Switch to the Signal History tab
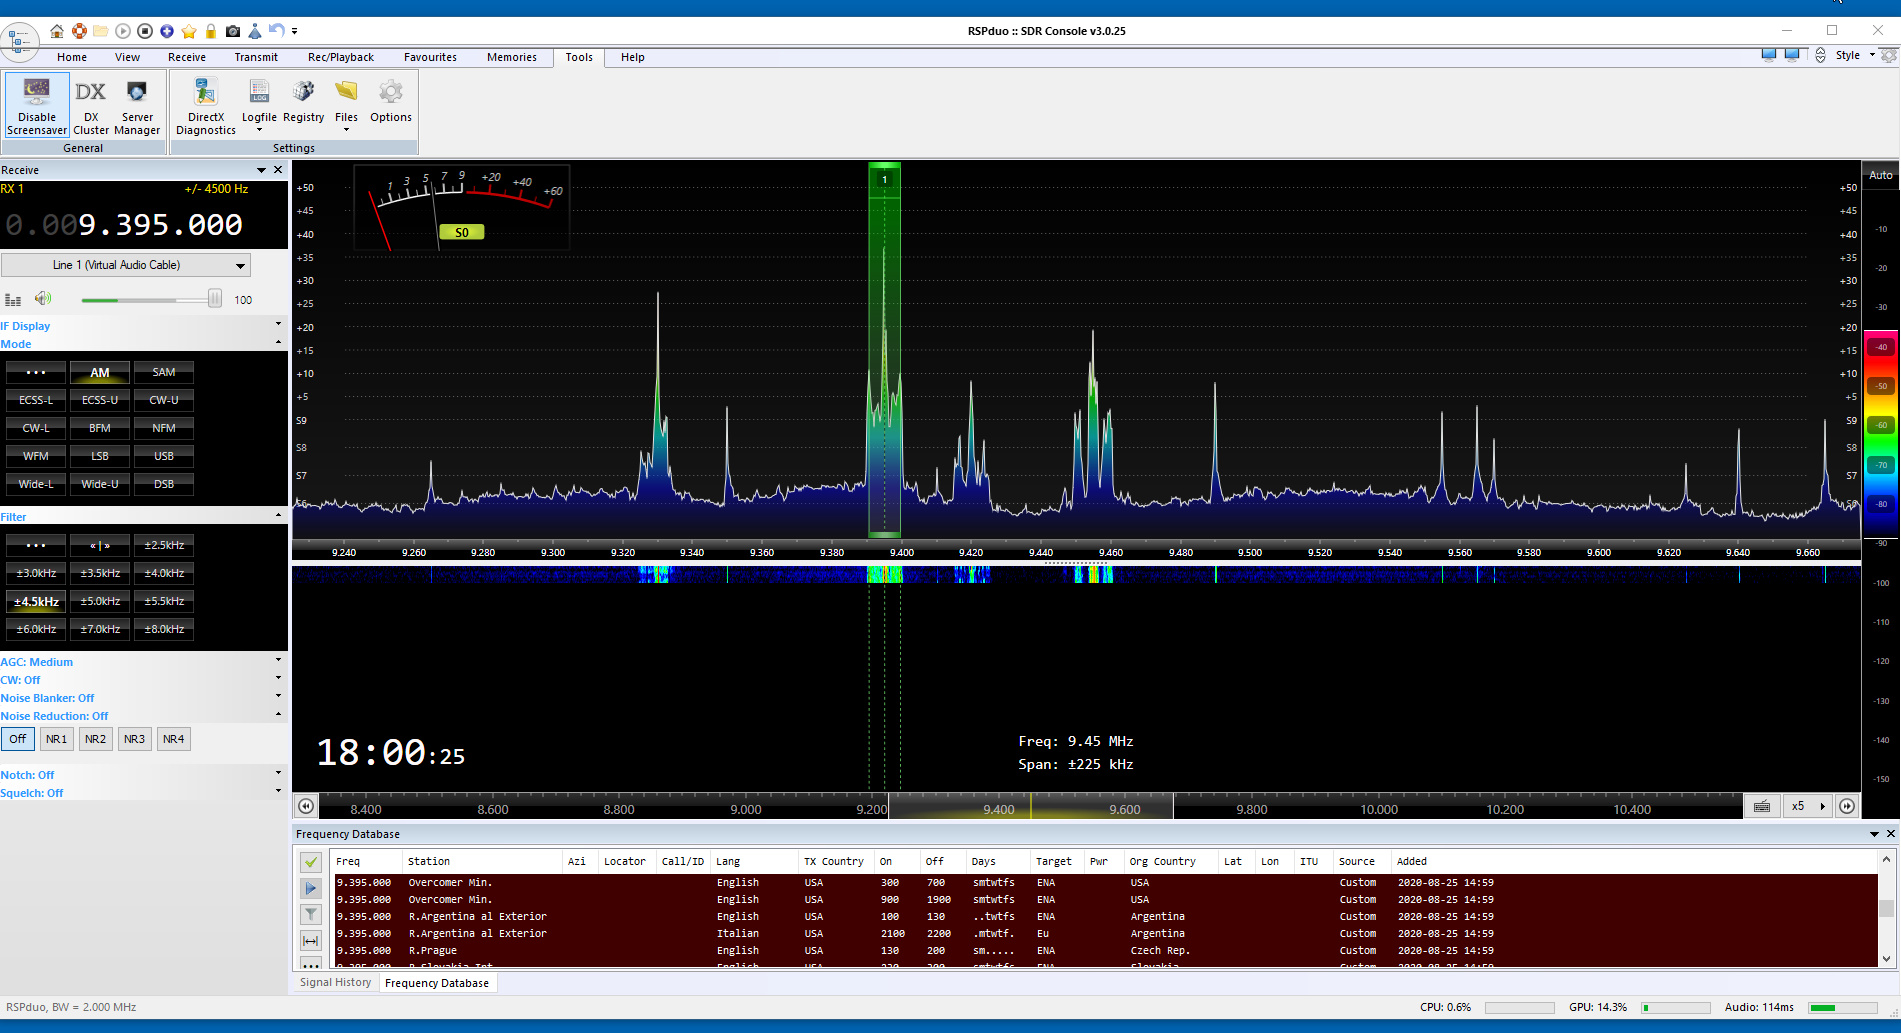This screenshot has width=1901, height=1033. pyautogui.click(x=335, y=982)
